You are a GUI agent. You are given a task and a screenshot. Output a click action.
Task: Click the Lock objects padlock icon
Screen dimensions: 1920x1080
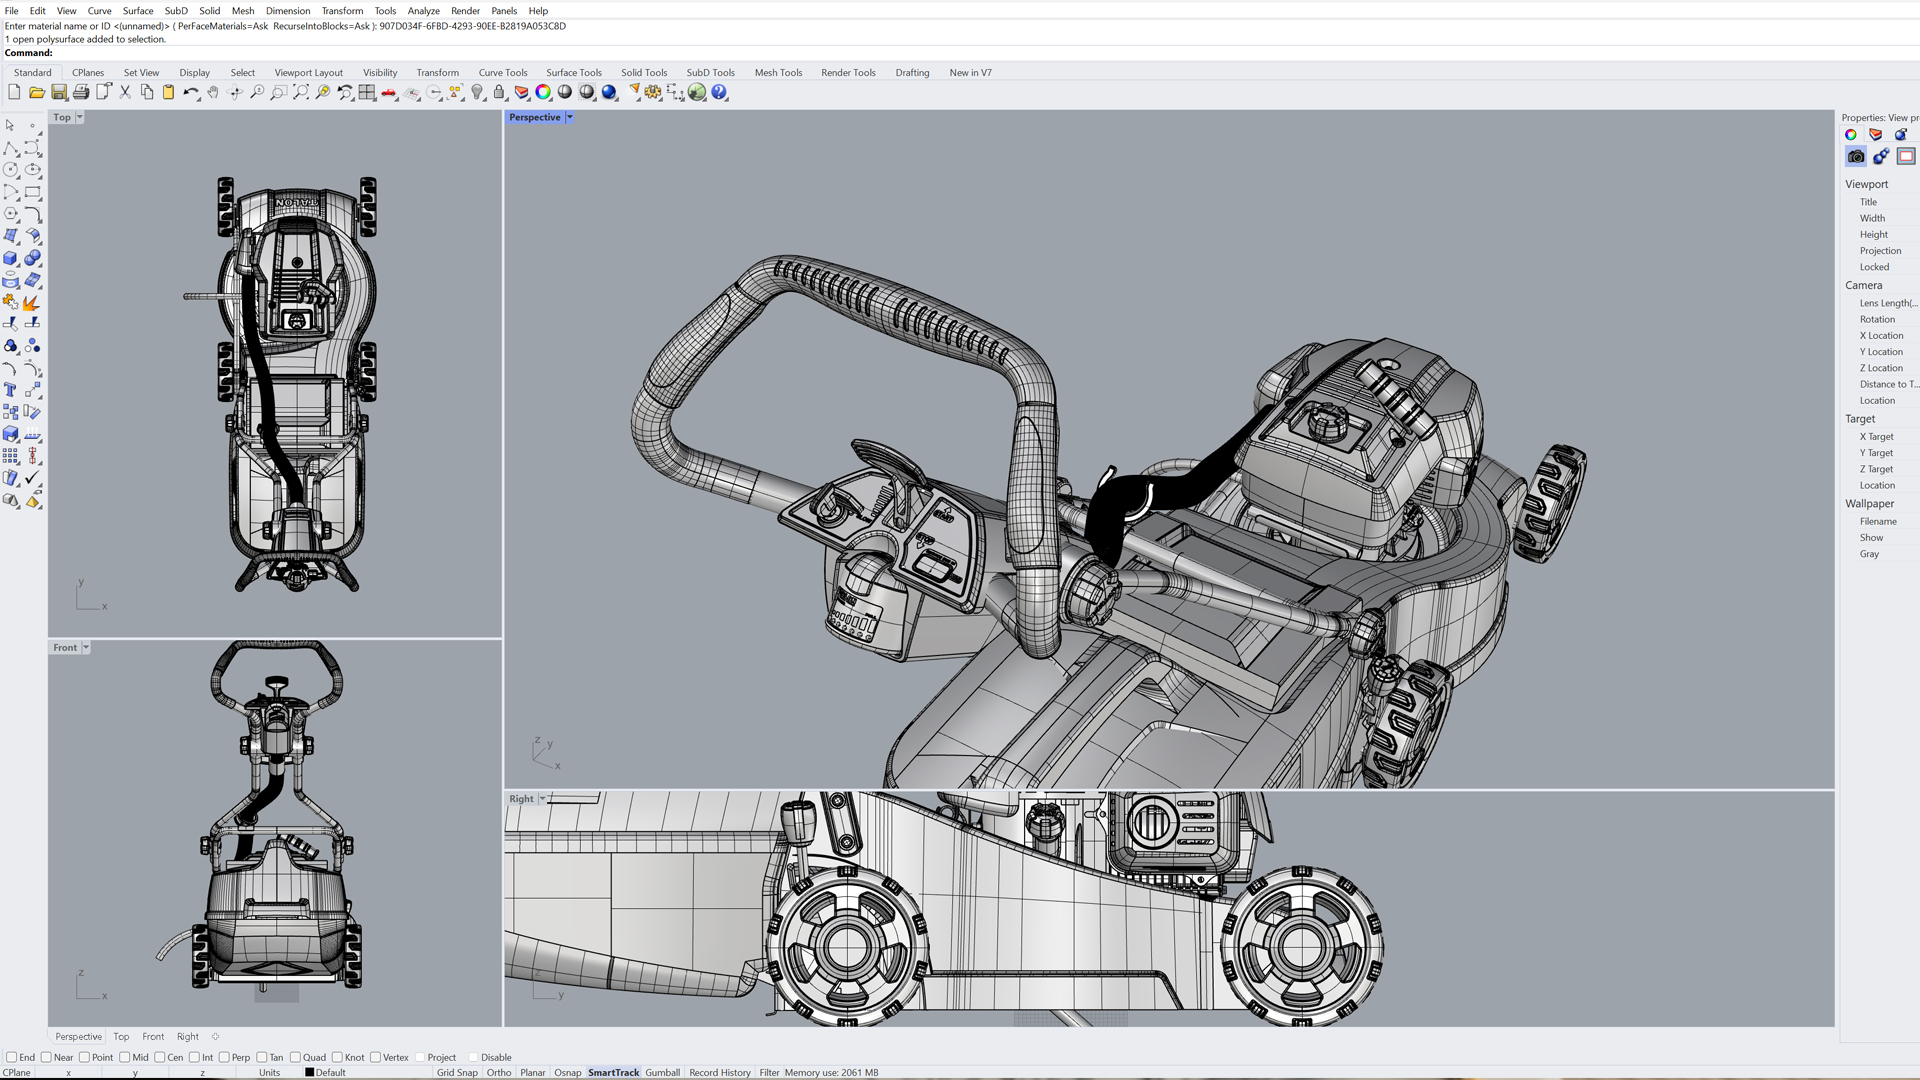click(x=499, y=92)
